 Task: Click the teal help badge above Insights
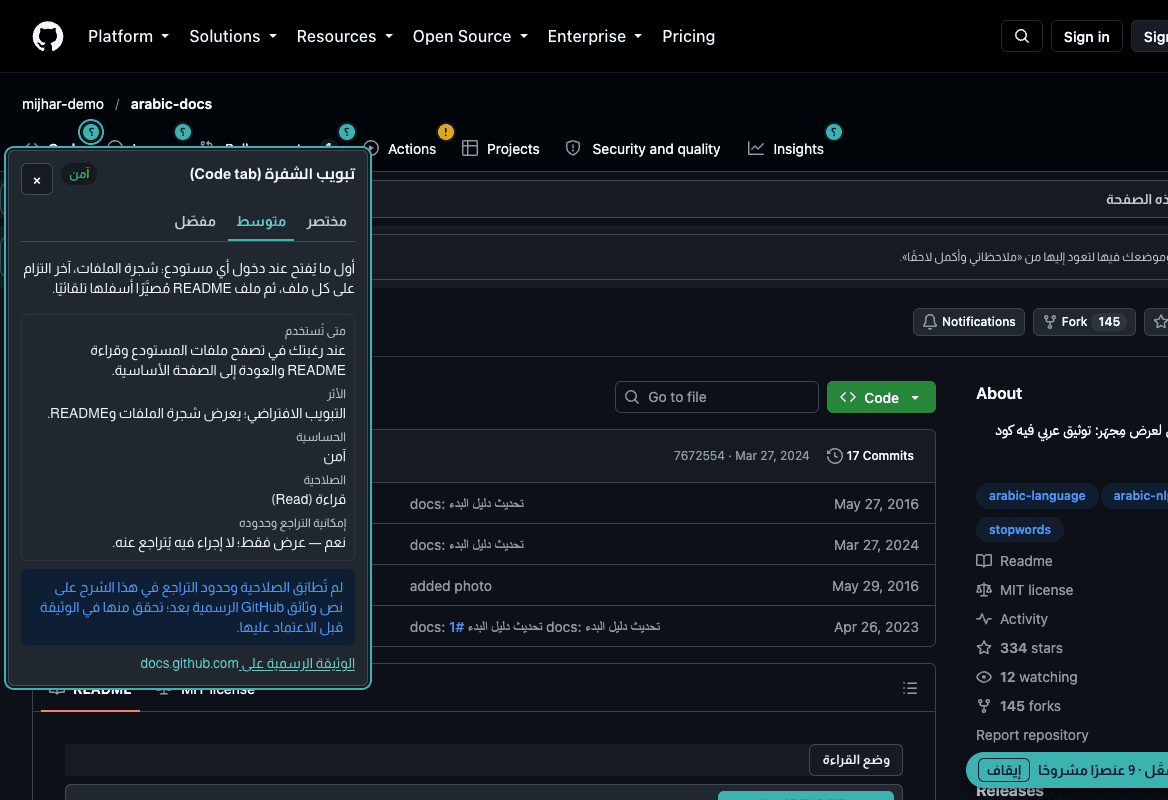(x=834, y=132)
